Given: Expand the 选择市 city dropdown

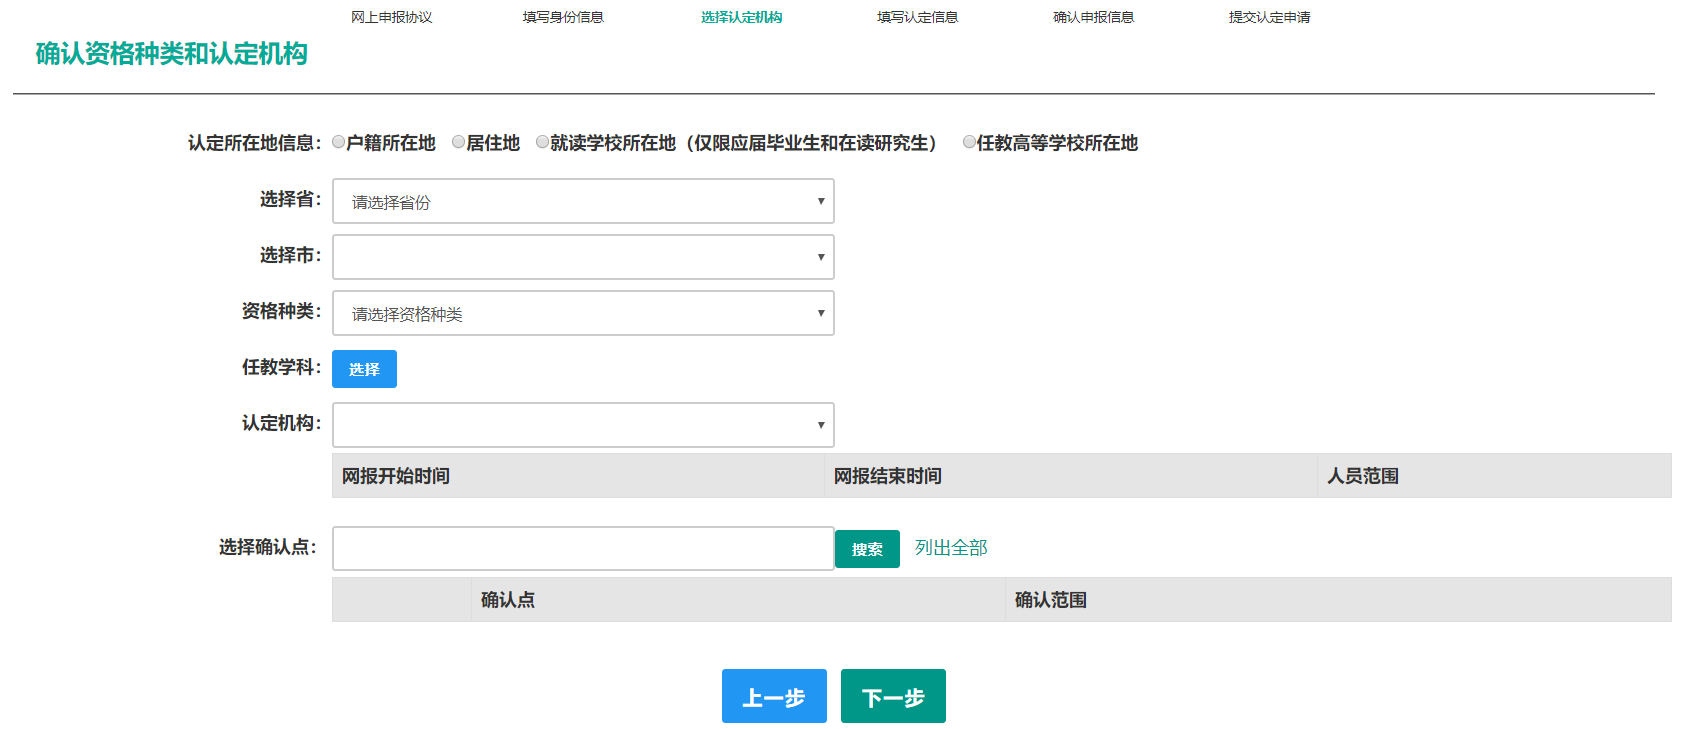Looking at the screenshot, I should (583, 257).
